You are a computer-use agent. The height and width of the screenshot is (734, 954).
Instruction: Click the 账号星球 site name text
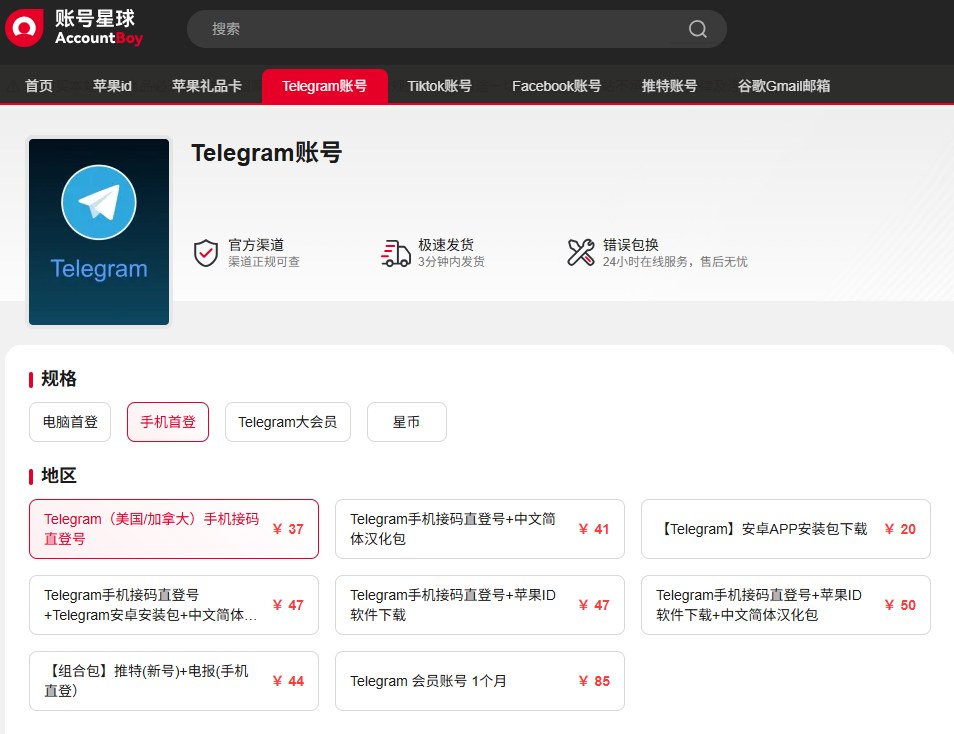coord(95,18)
